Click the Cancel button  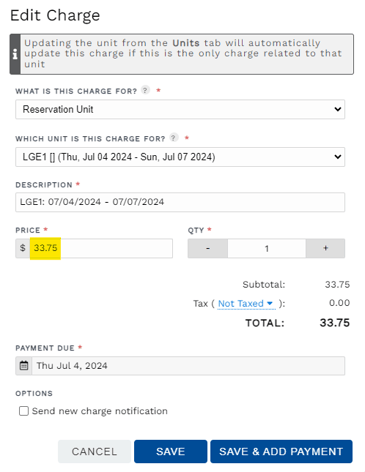(x=94, y=452)
